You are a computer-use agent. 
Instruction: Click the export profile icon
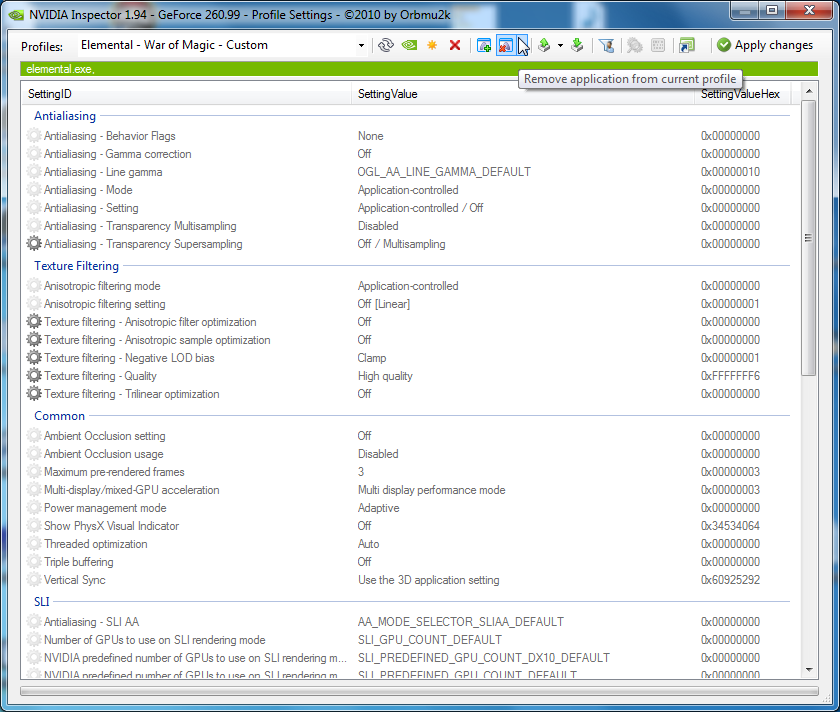tap(543, 45)
